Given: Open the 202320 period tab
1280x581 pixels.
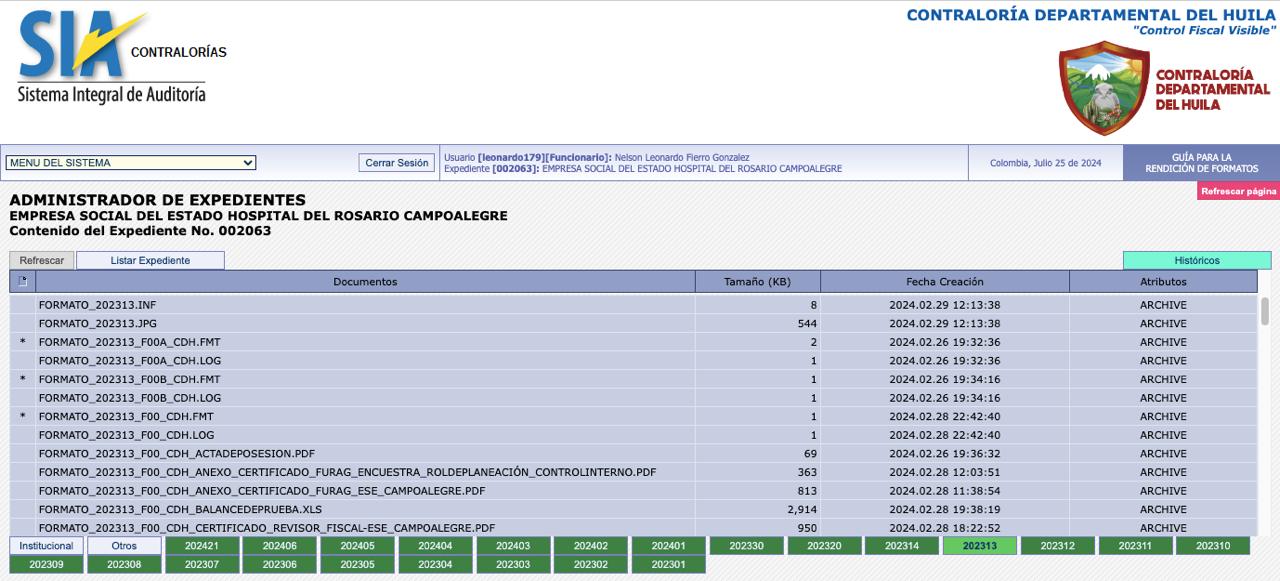Looking at the screenshot, I should (x=825, y=546).
